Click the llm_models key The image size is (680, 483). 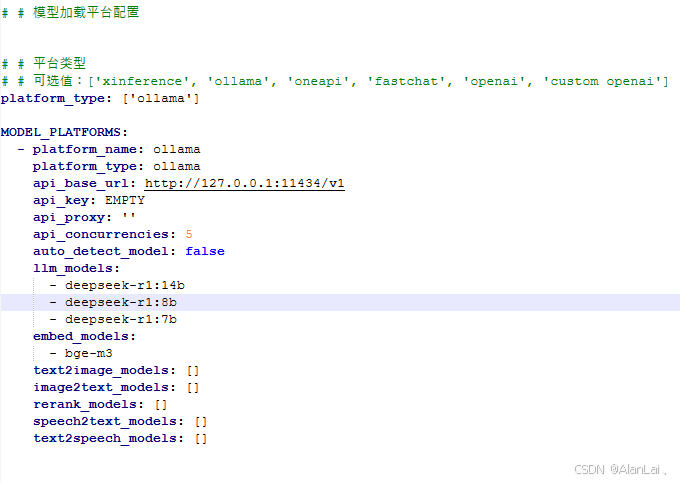76,268
